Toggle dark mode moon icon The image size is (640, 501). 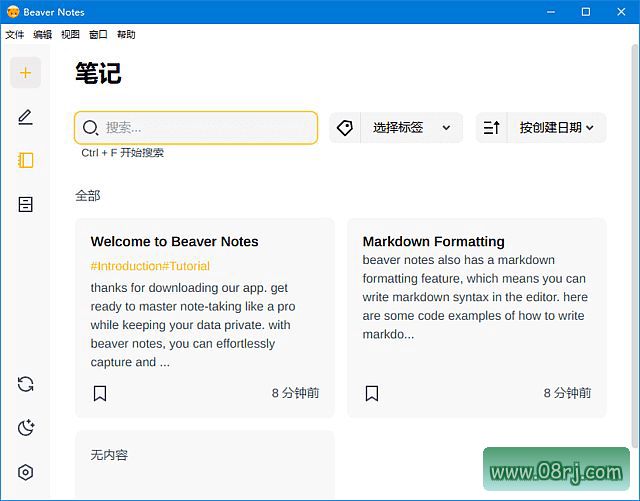pos(26,428)
